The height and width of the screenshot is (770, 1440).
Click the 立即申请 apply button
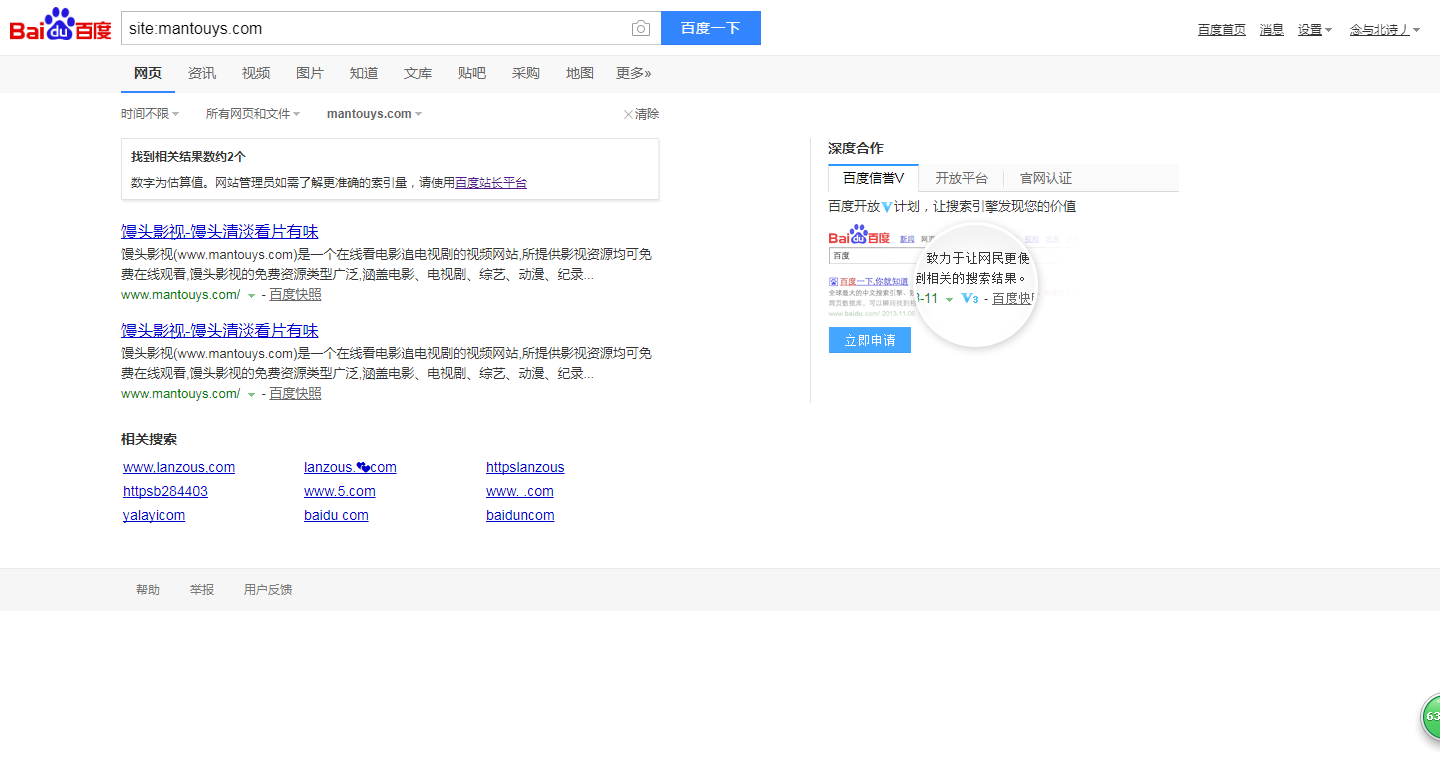pos(870,340)
